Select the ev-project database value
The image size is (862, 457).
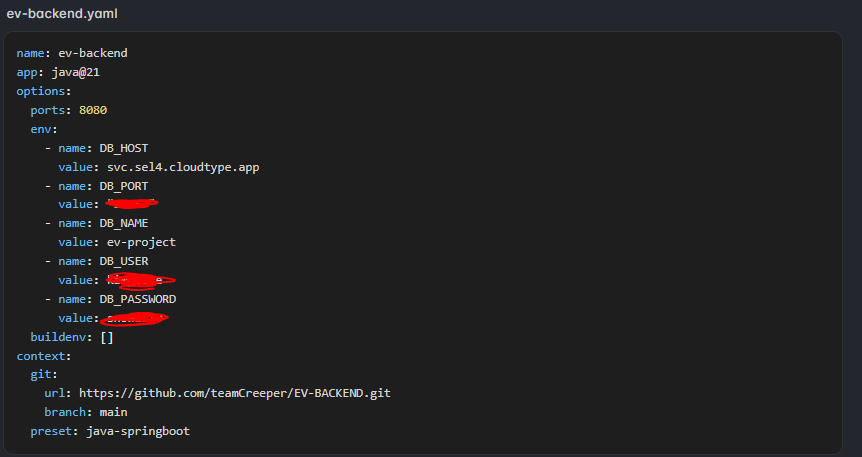coord(141,242)
